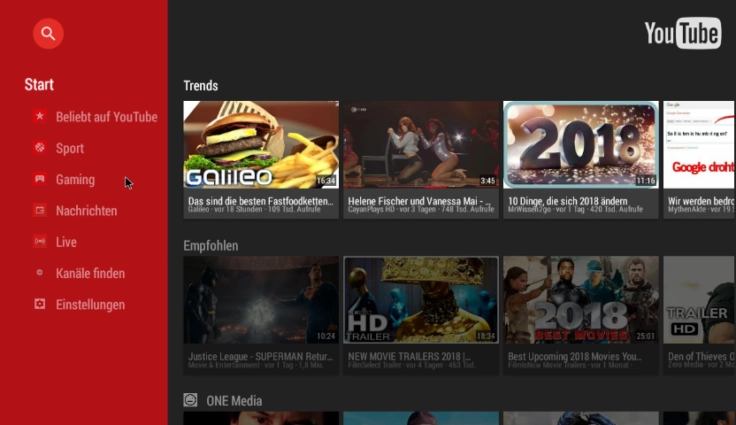Click the 16:34 duration badge

(326, 180)
